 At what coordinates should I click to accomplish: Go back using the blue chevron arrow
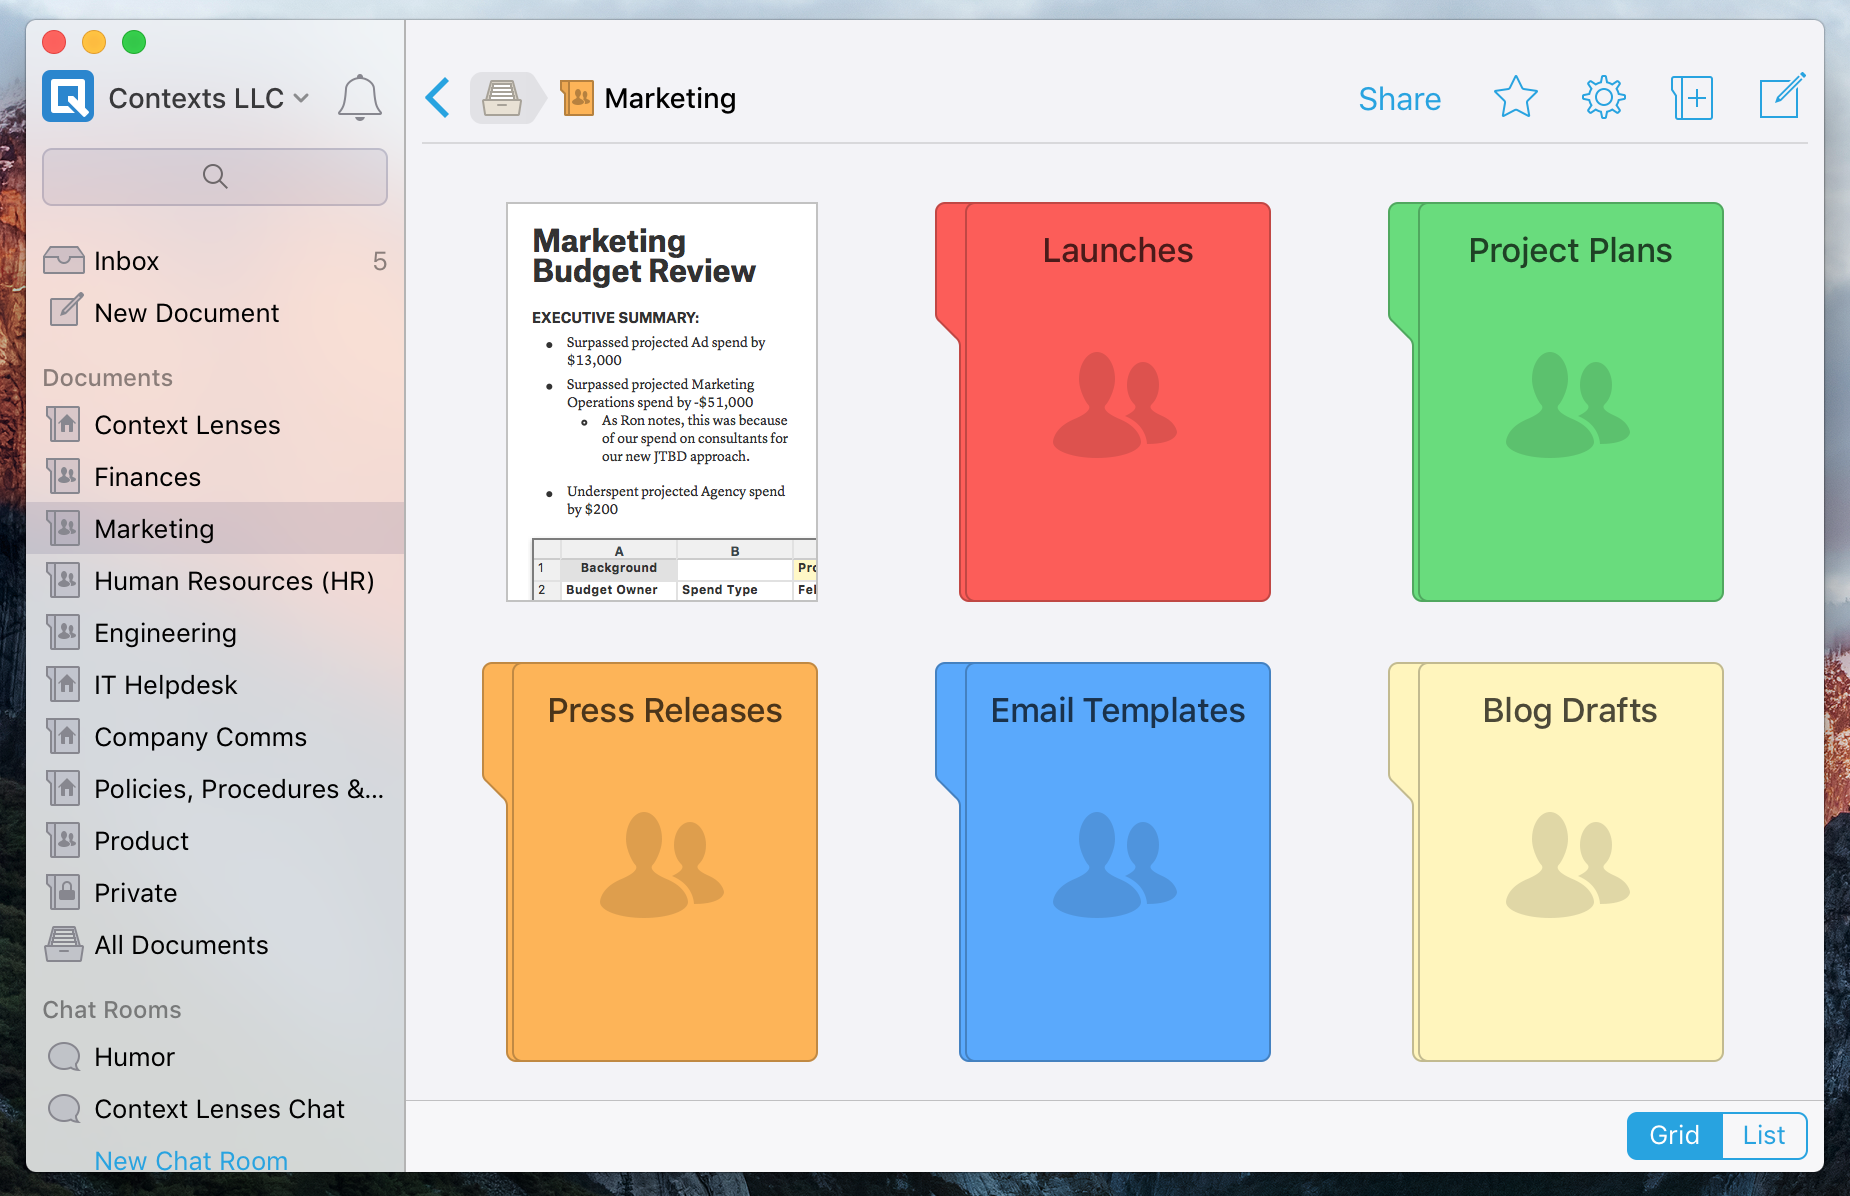tap(438, 98)
